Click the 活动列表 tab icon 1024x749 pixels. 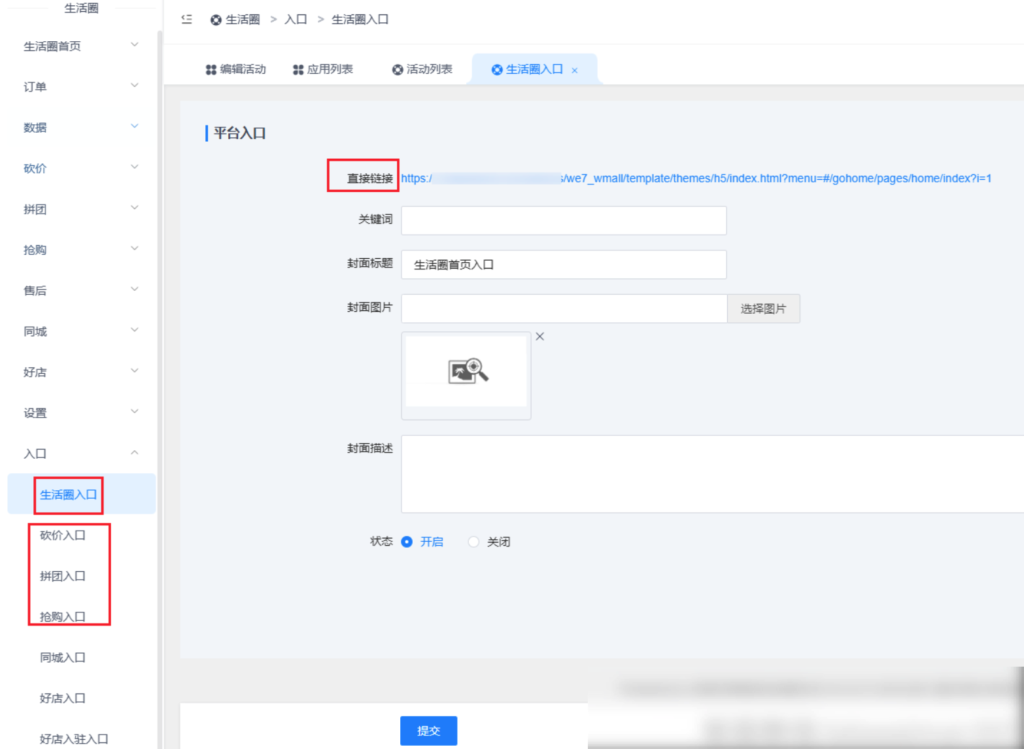[x=398, y=70]
